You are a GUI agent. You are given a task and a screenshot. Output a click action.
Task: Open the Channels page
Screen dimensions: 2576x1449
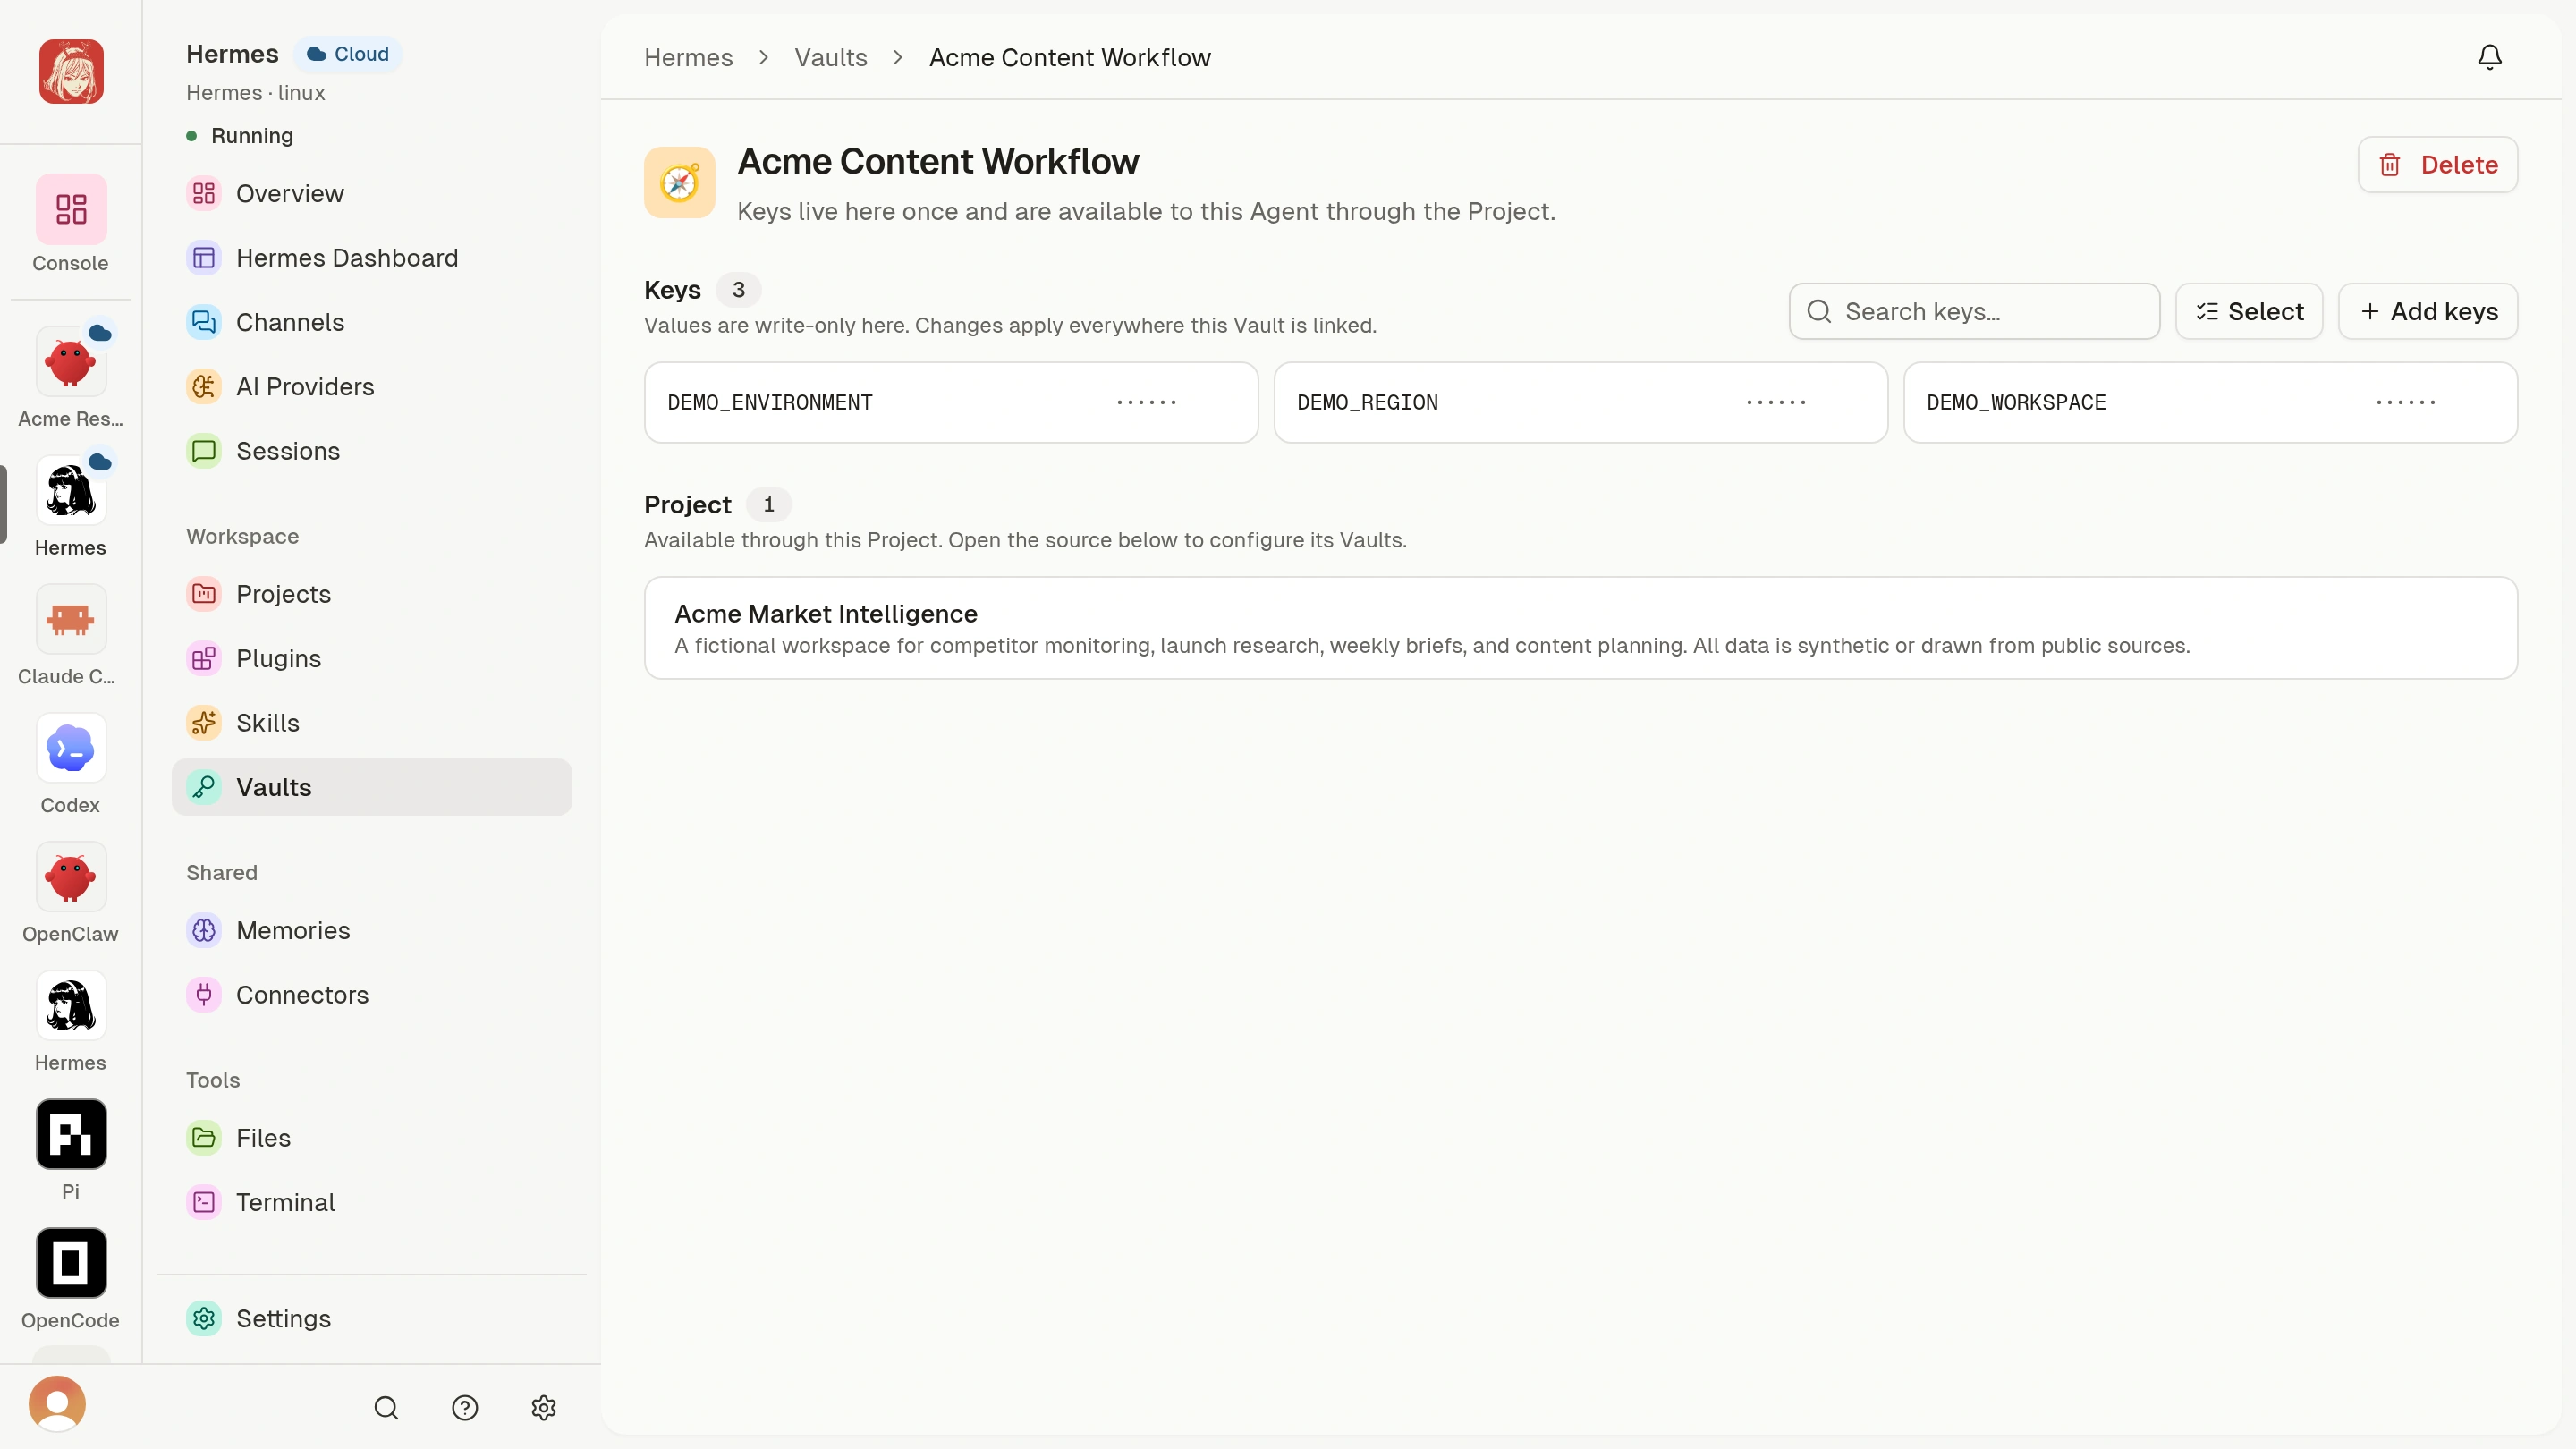coord(372,322)
